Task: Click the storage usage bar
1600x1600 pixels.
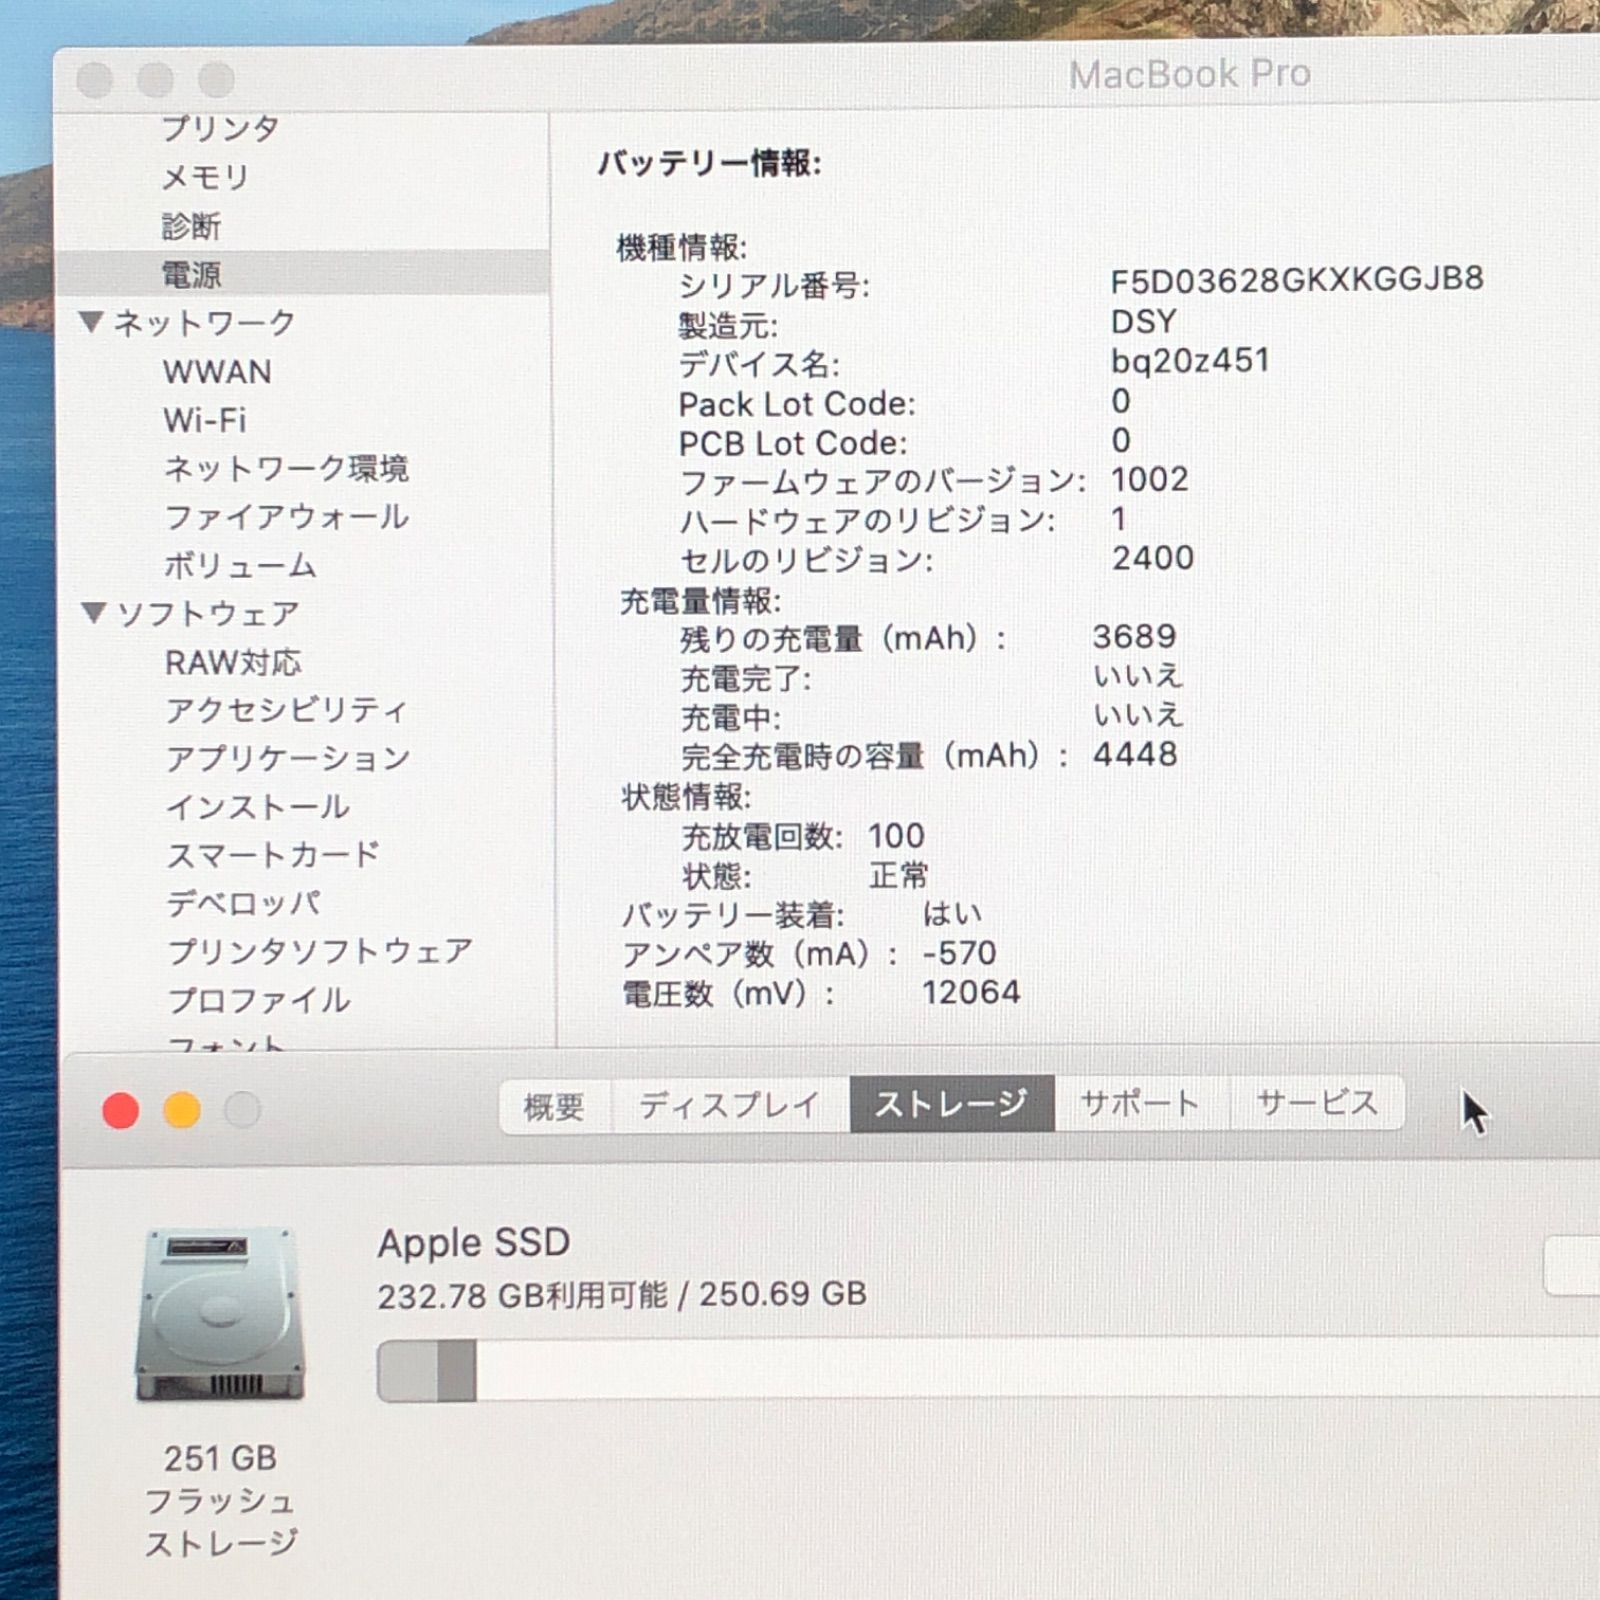Action: pos(900,1370)
